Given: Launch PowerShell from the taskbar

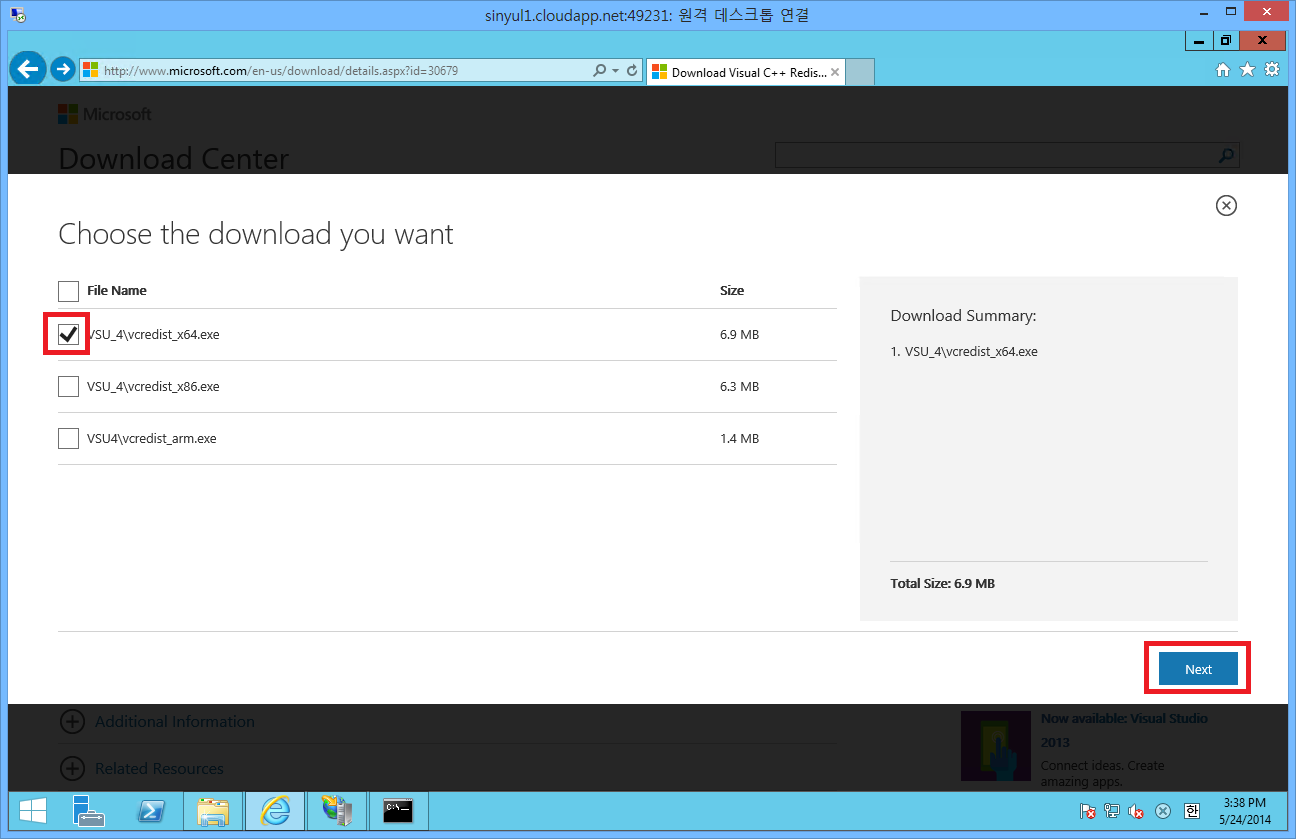Looking at the screenshot, I should (151, 810).
